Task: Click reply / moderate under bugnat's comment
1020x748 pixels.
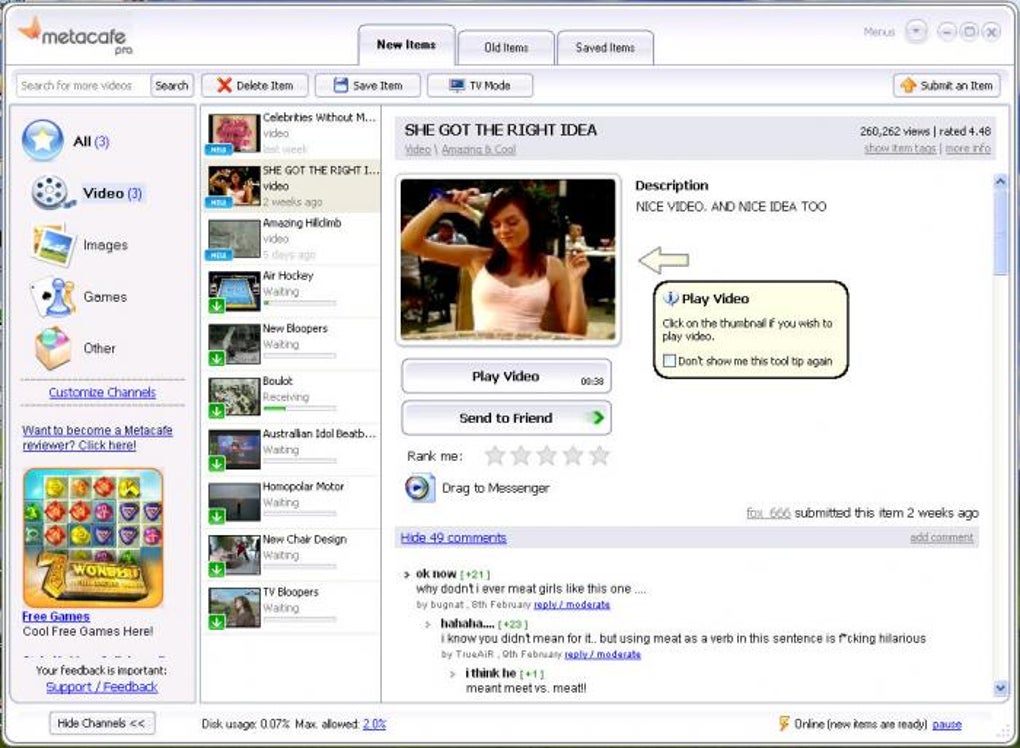Action: click(572, 605)
